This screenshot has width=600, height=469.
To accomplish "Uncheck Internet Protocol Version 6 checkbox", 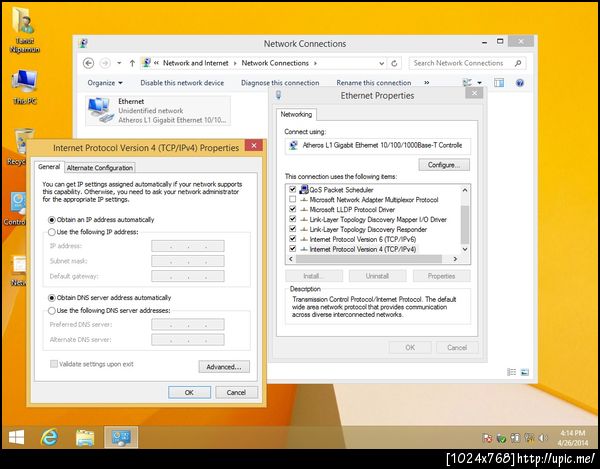I will tap(293, 239).
